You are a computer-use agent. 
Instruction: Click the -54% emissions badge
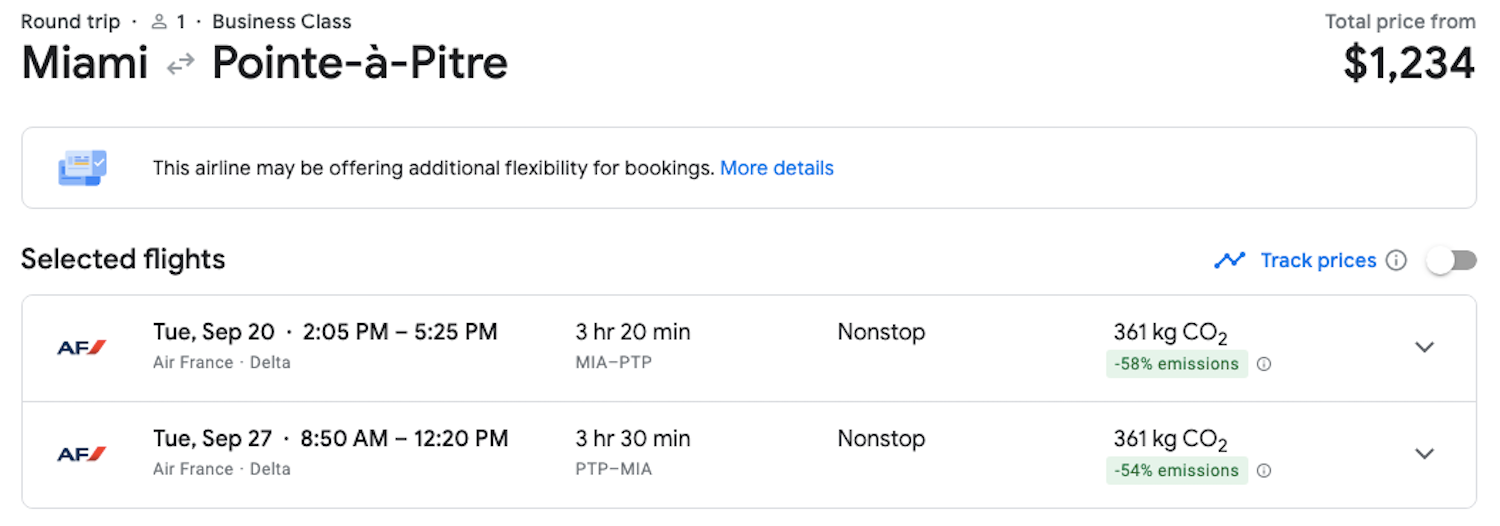[x=1176, y=471]
